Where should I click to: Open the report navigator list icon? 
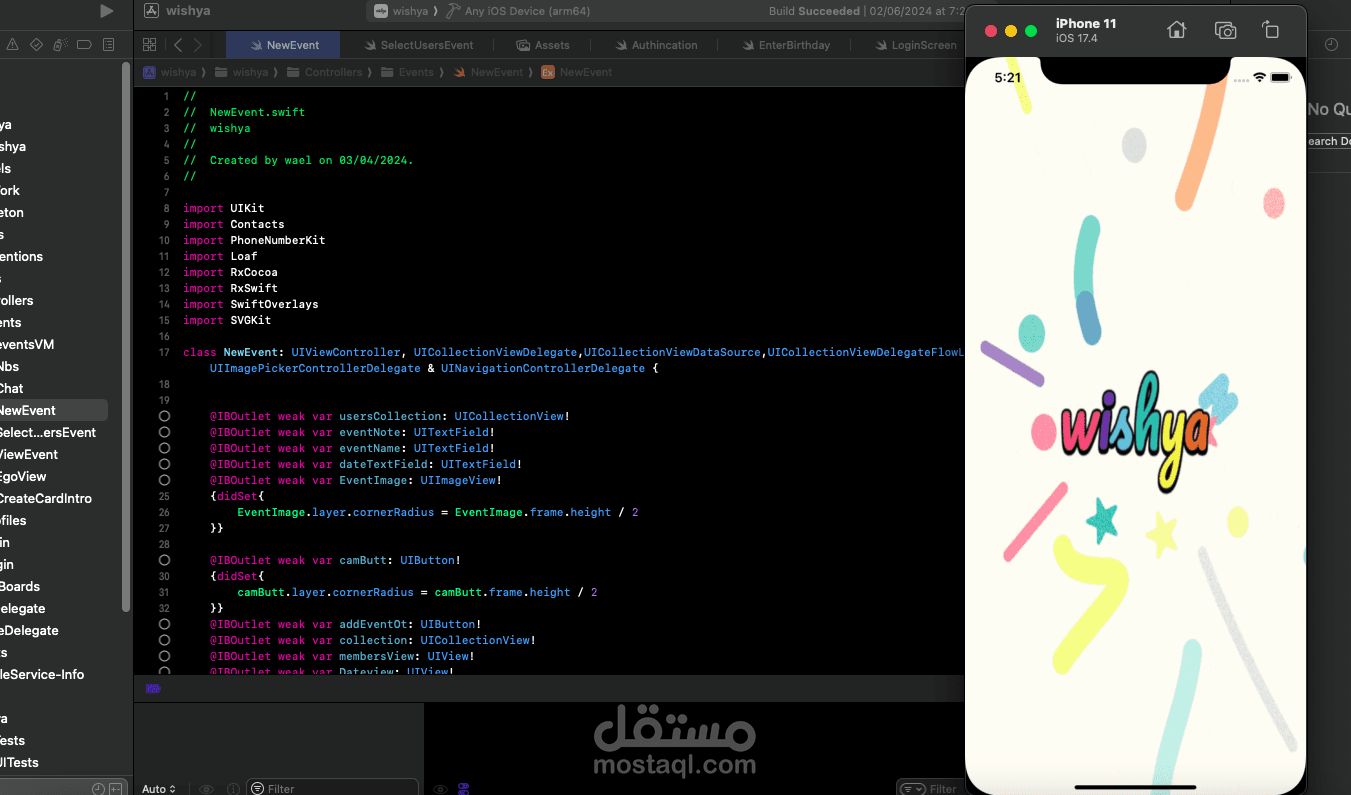click(x=108, y=44)
